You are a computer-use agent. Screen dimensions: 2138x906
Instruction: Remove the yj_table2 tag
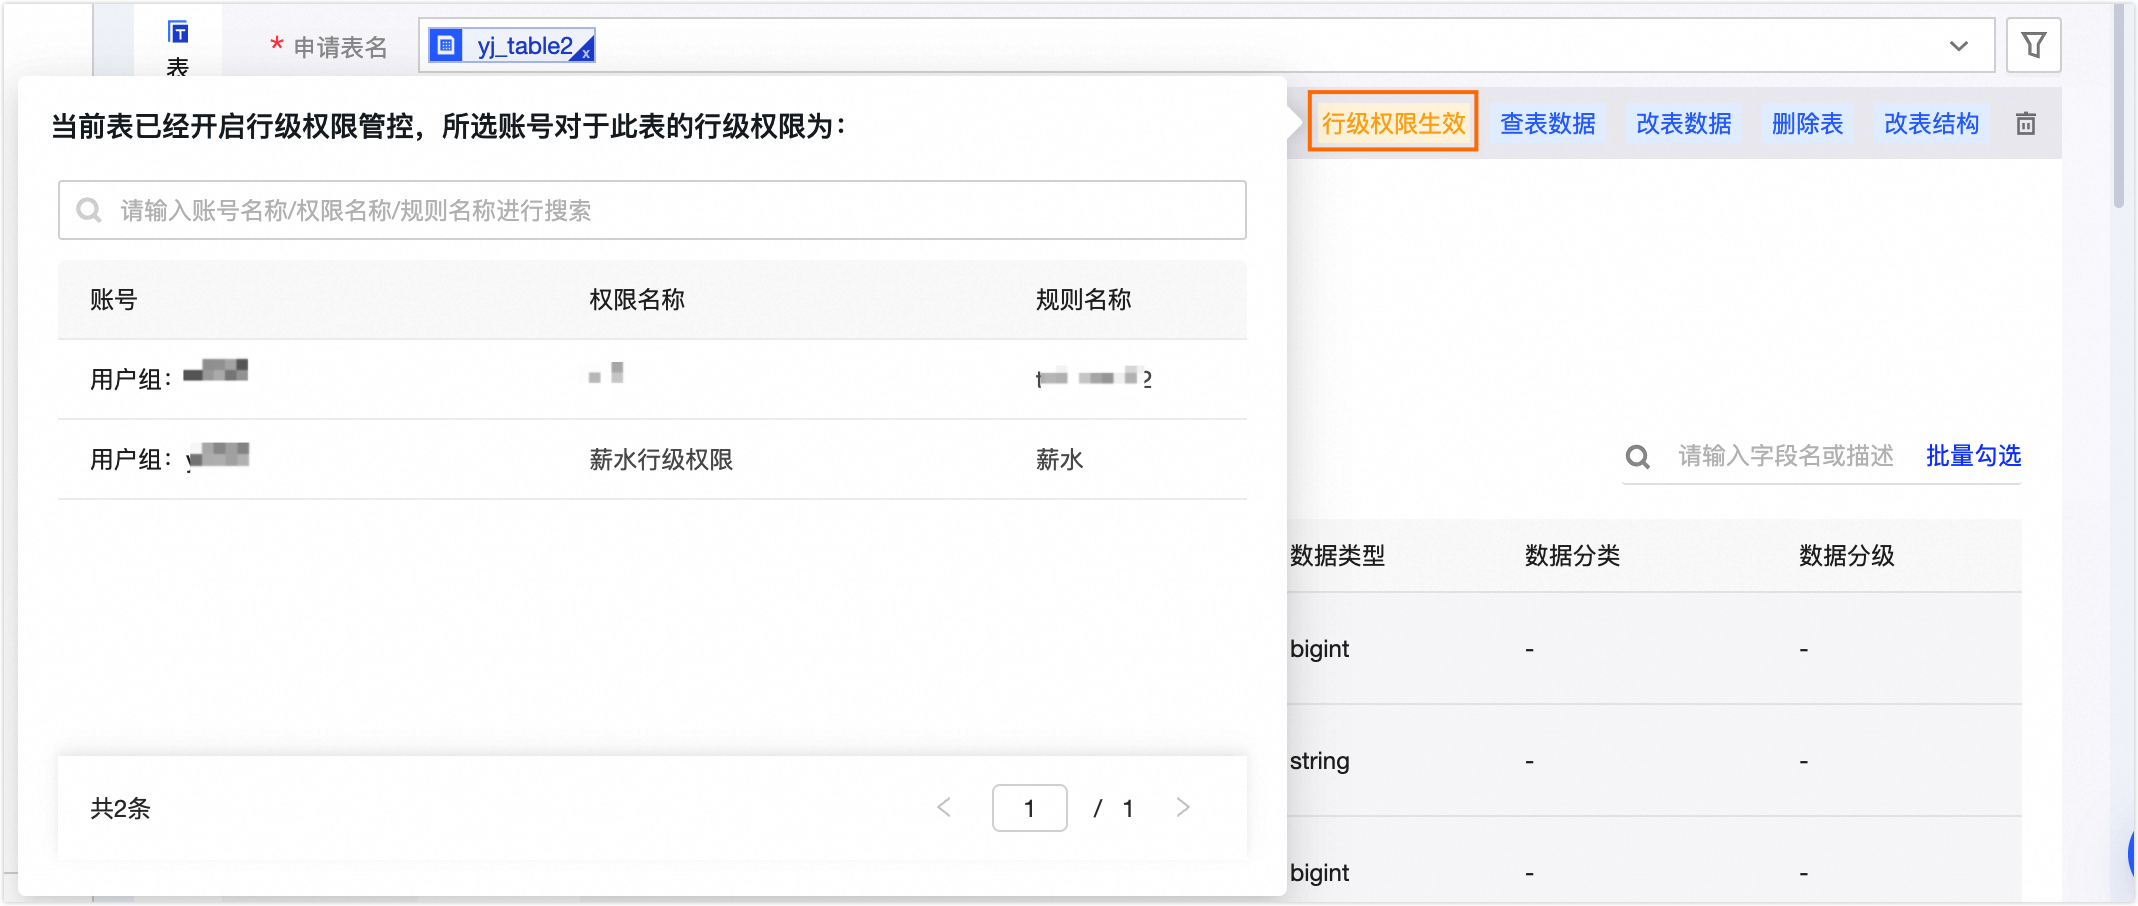(x=586, y=54)
